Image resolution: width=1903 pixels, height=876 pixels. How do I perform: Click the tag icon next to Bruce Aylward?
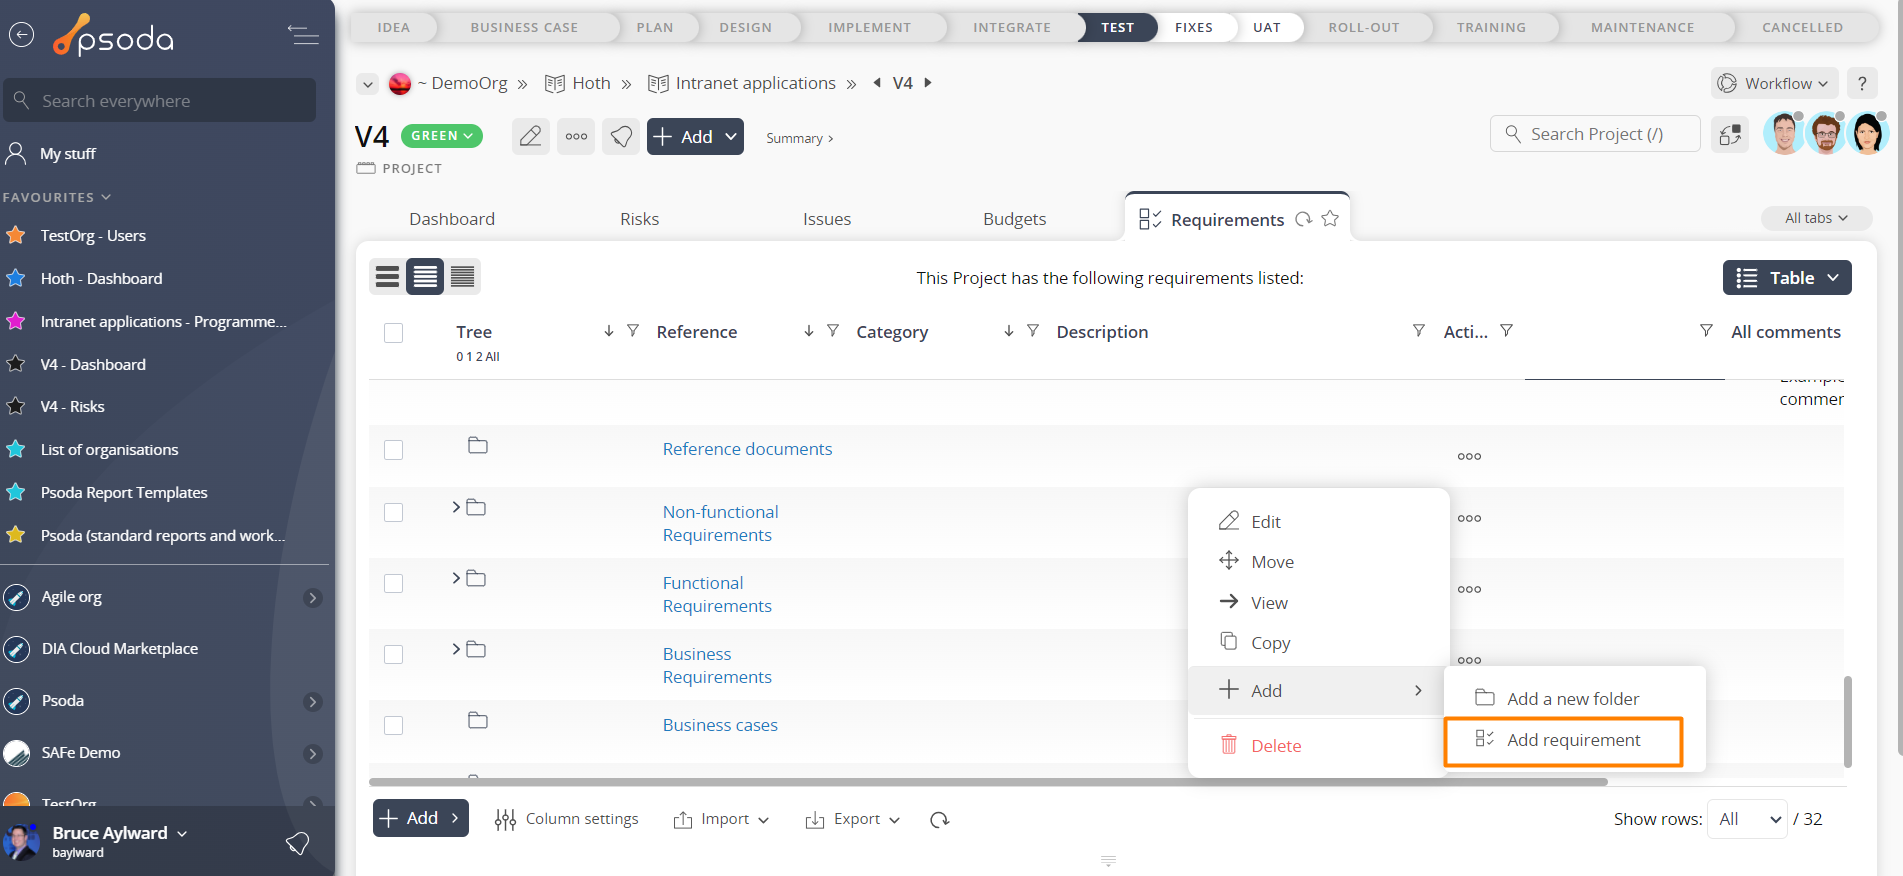click(x=297, y=843)
